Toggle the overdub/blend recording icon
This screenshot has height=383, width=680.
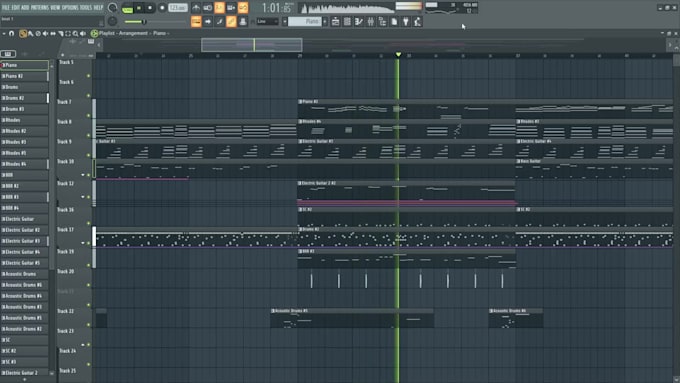pyautogui.click(x=231, y=7)
